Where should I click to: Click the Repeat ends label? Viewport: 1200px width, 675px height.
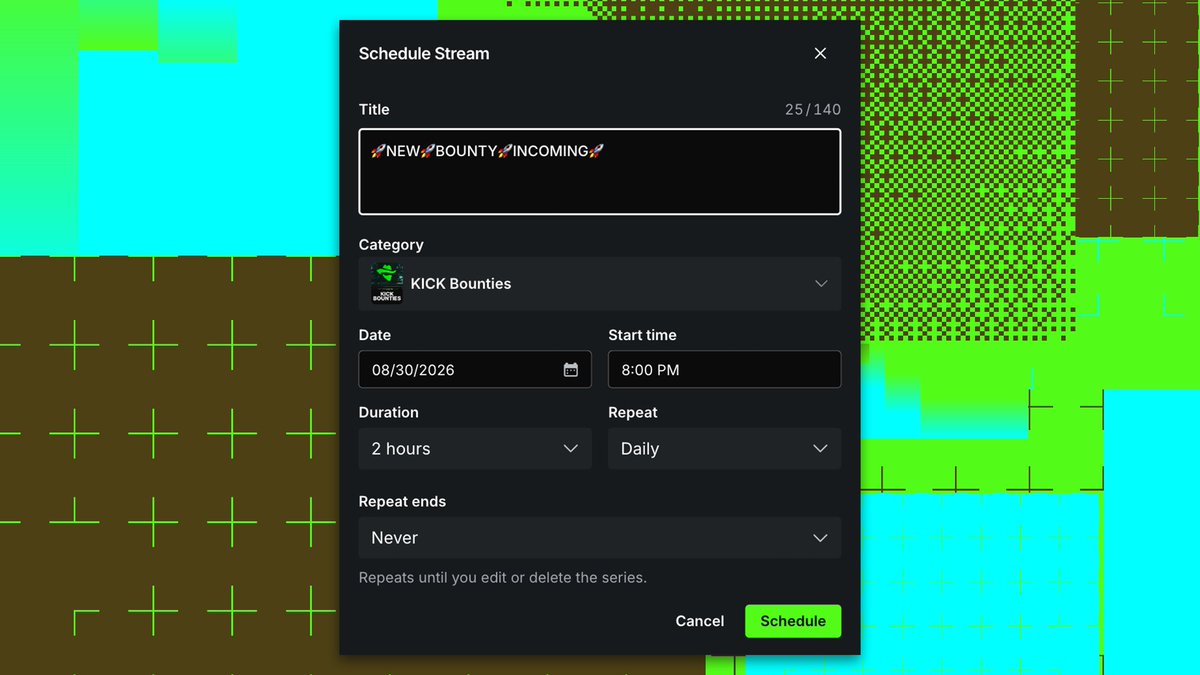[402, 502]
